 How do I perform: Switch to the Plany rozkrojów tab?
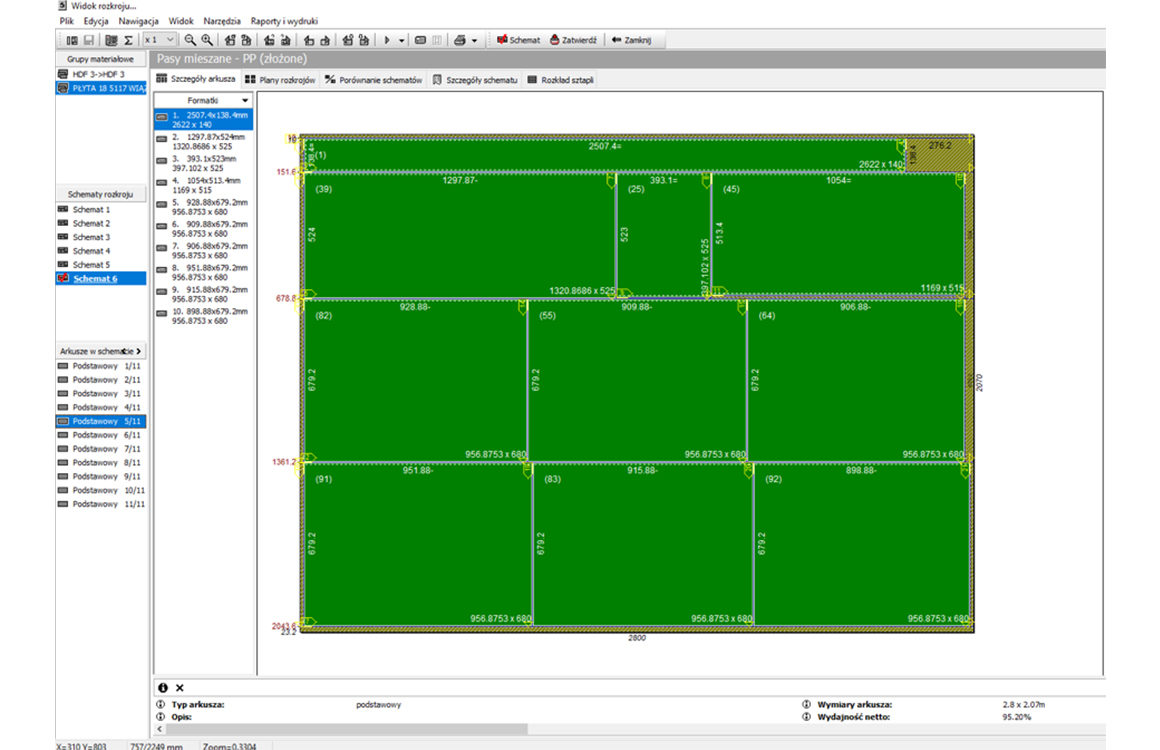(280, 80)
